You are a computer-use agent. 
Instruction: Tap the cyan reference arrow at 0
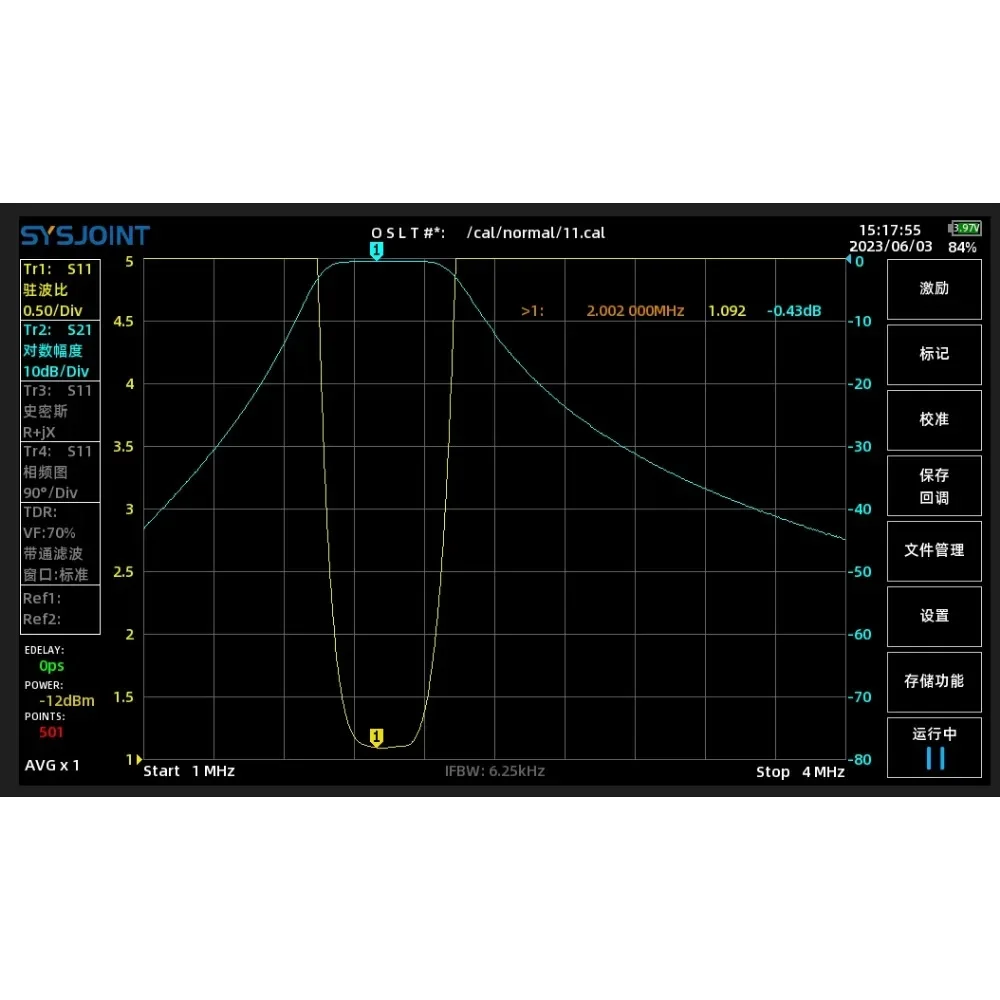(x=848, y=259)
